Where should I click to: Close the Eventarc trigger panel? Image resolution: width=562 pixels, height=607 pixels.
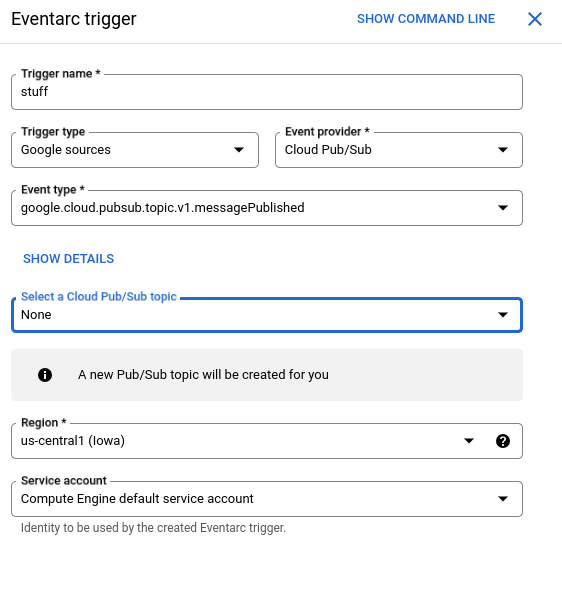click(x=535, y=19)
